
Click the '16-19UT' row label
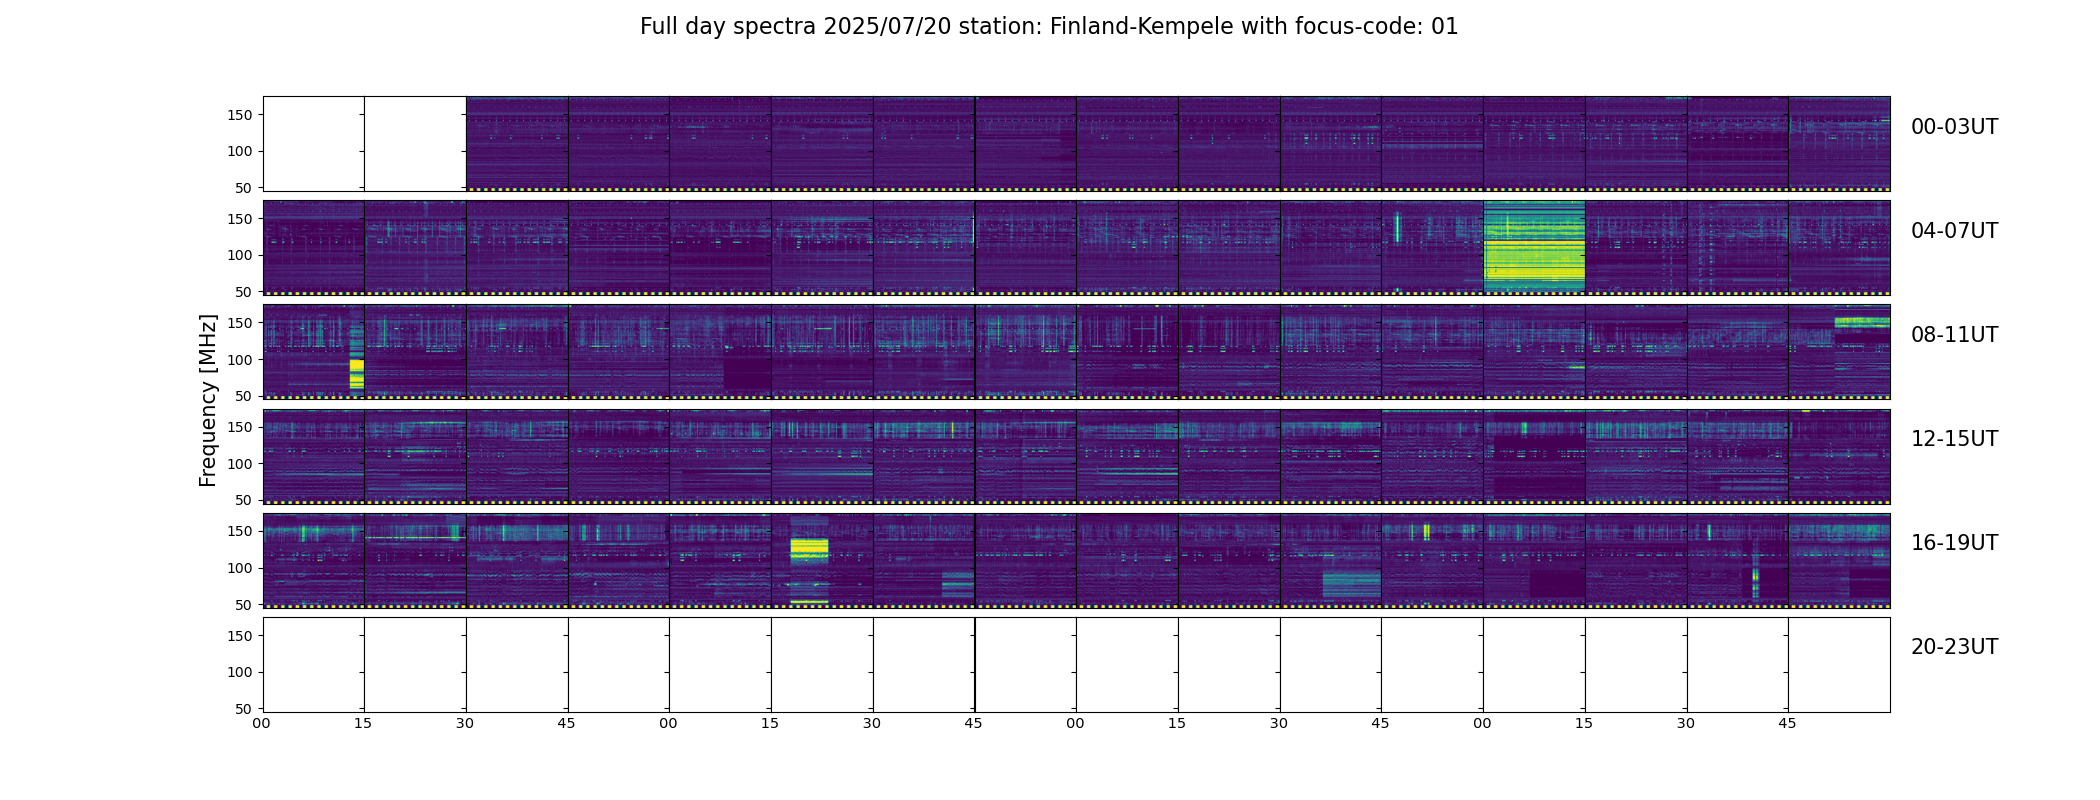coord(1954,543)
